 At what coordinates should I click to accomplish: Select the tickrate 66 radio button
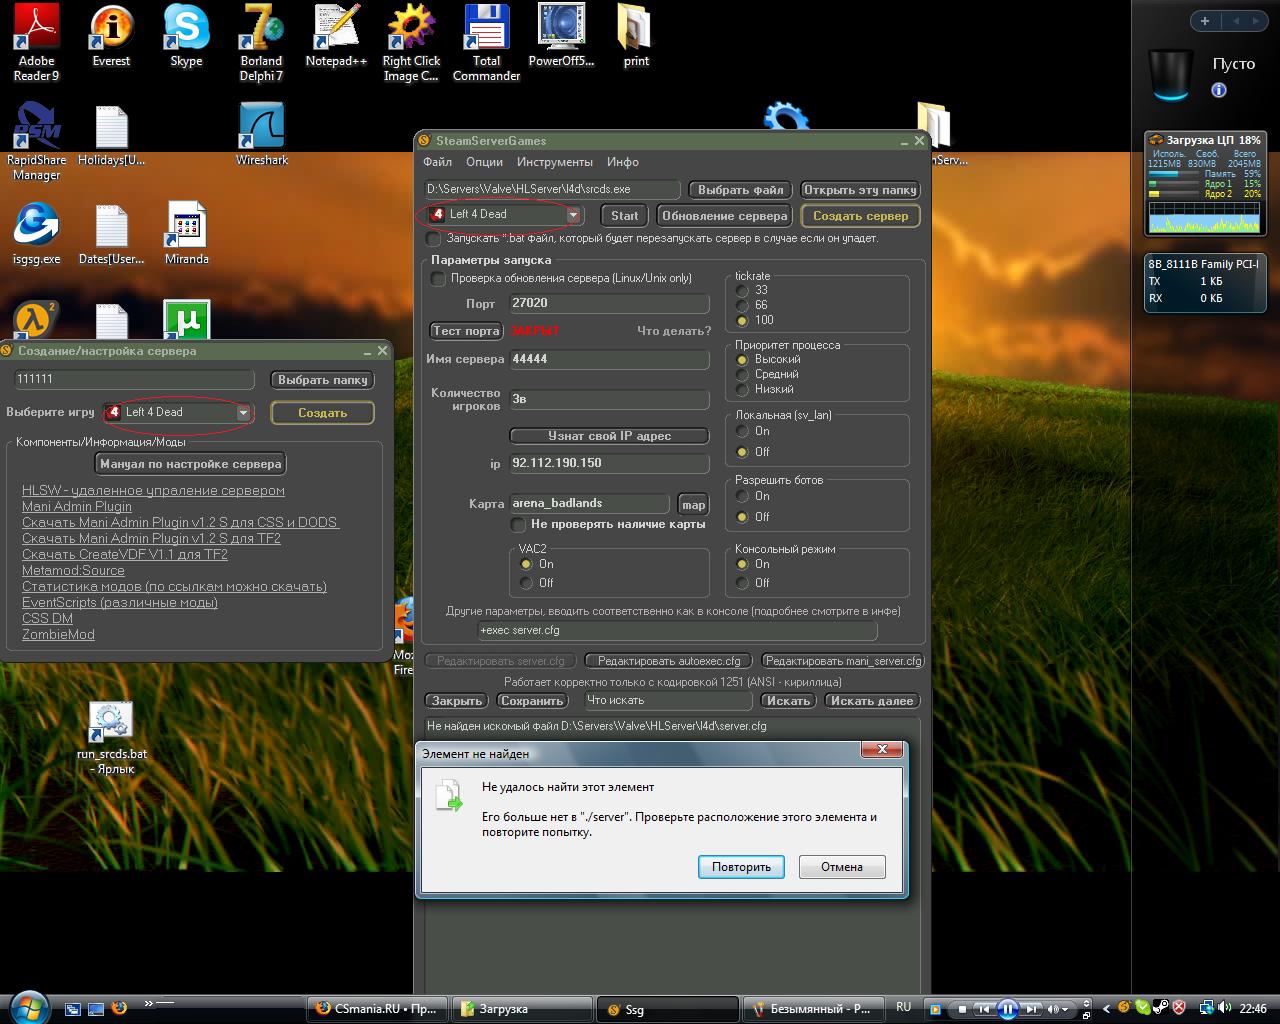point(742,305)
